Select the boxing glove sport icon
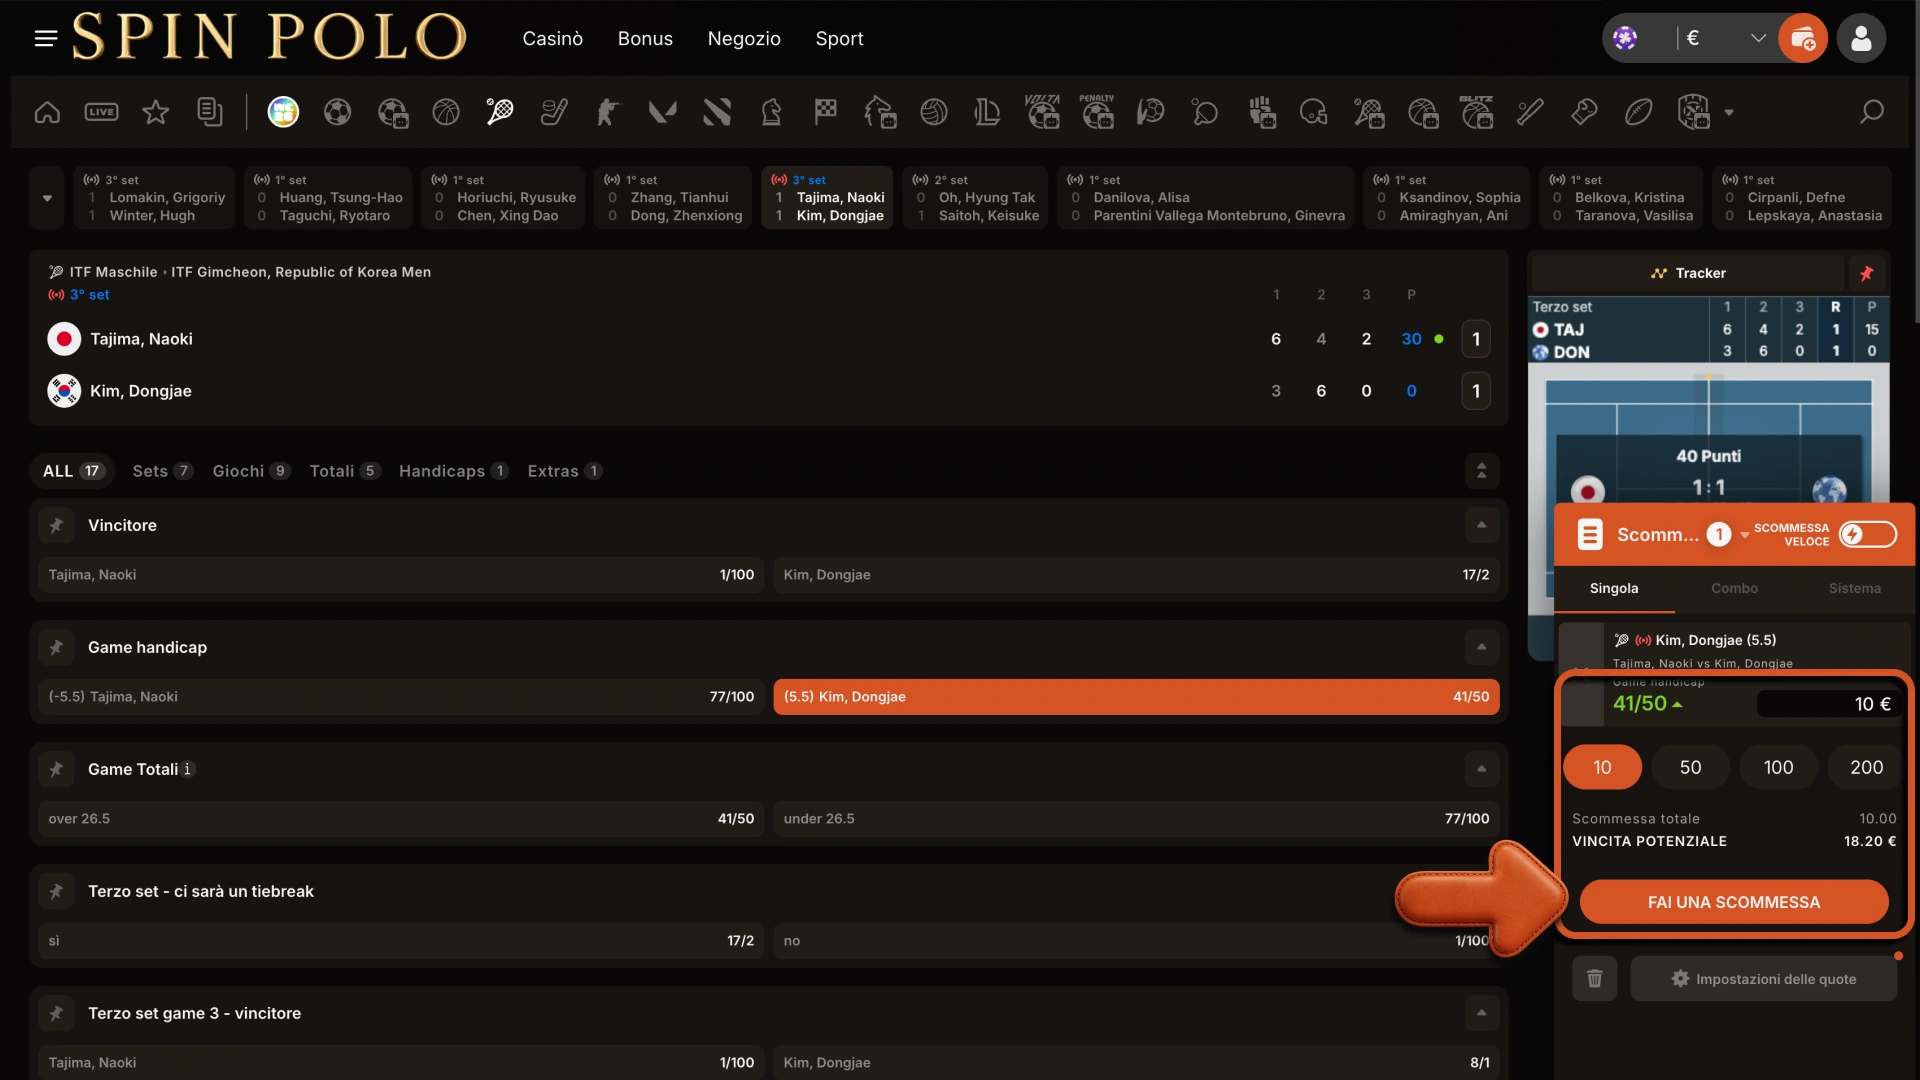 point(1584,112)
